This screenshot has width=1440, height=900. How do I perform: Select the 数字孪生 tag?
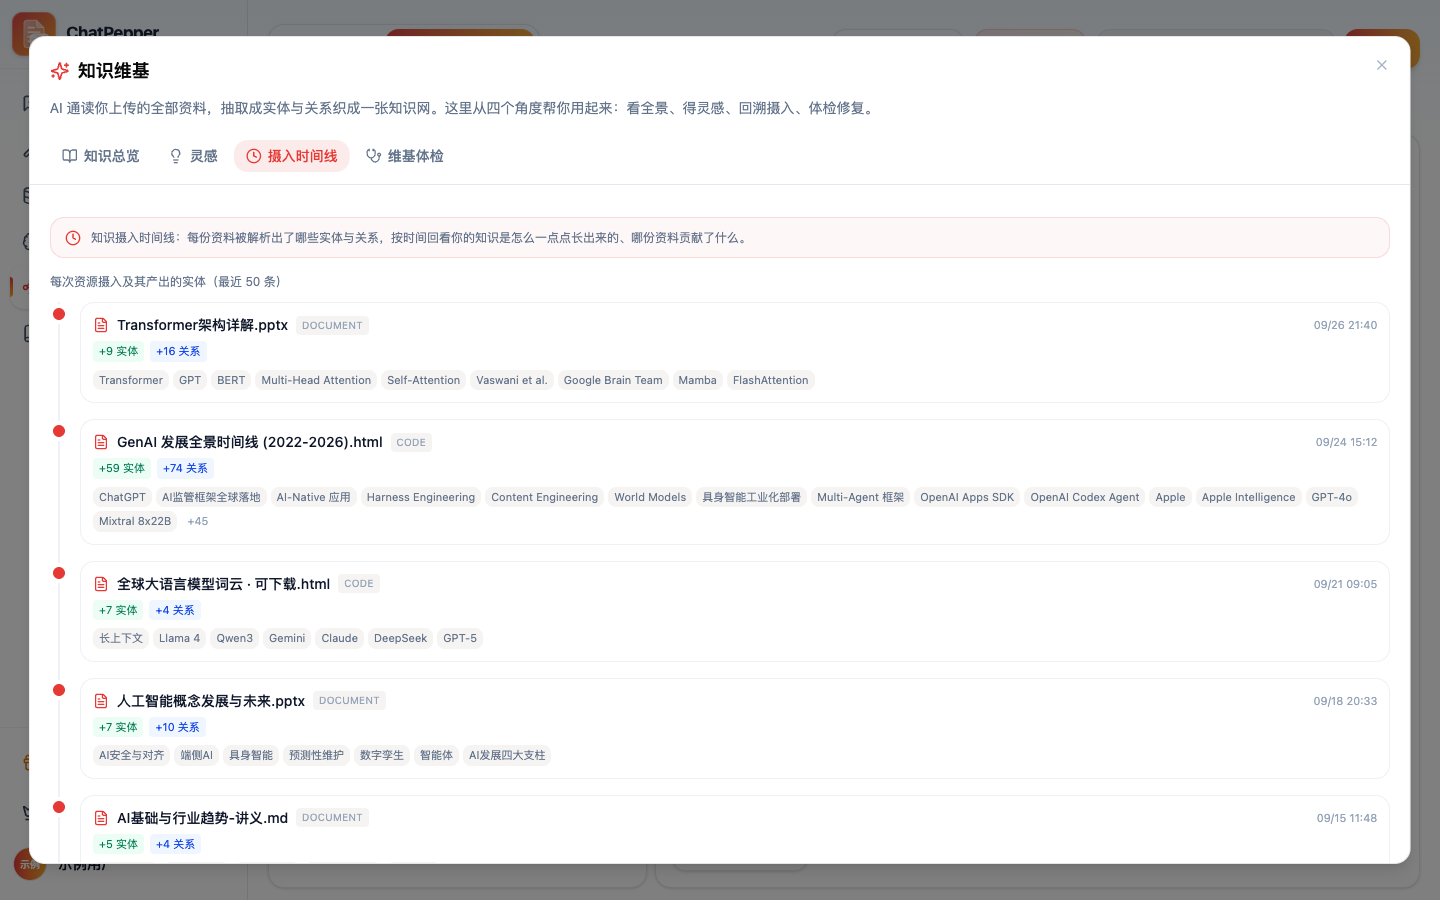pyautogui.click(x=382, y=755)
